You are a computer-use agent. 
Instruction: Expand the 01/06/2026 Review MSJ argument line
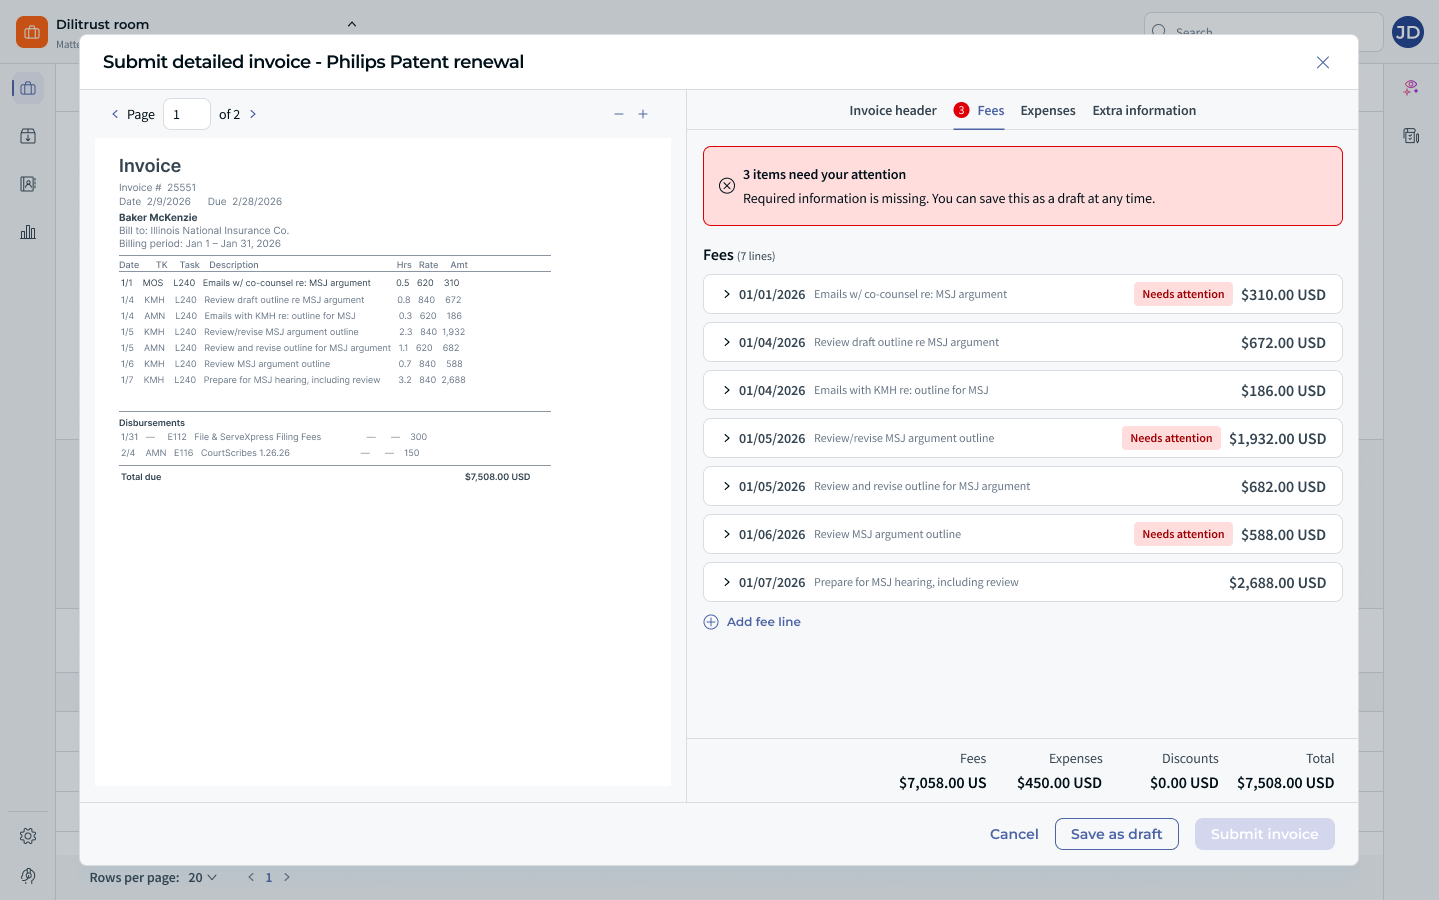click(727, 534)
